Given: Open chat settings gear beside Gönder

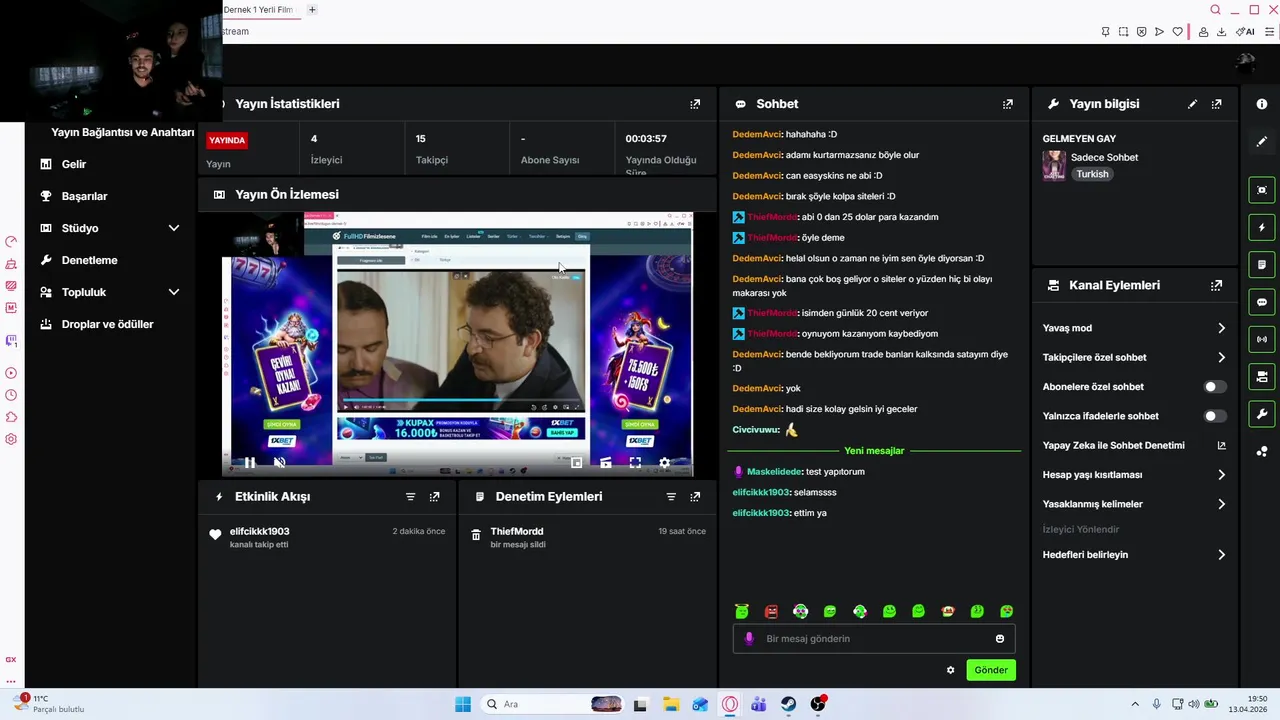Looking at the screenshot, I should pos(950,670).
